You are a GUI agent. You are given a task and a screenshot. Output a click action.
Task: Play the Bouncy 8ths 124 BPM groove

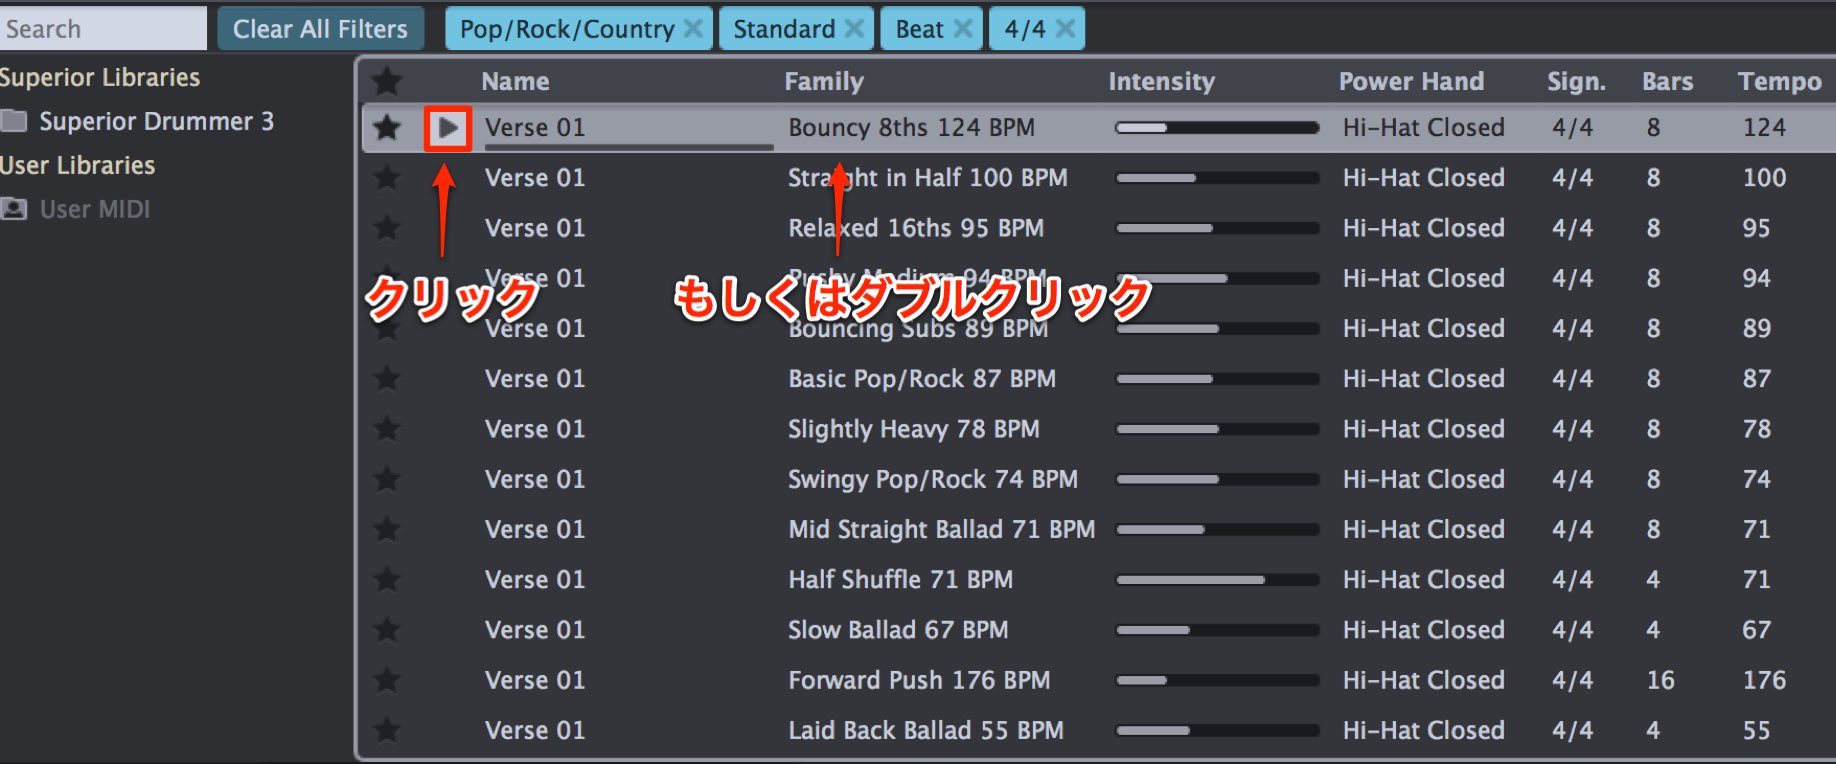pos(447,128)
